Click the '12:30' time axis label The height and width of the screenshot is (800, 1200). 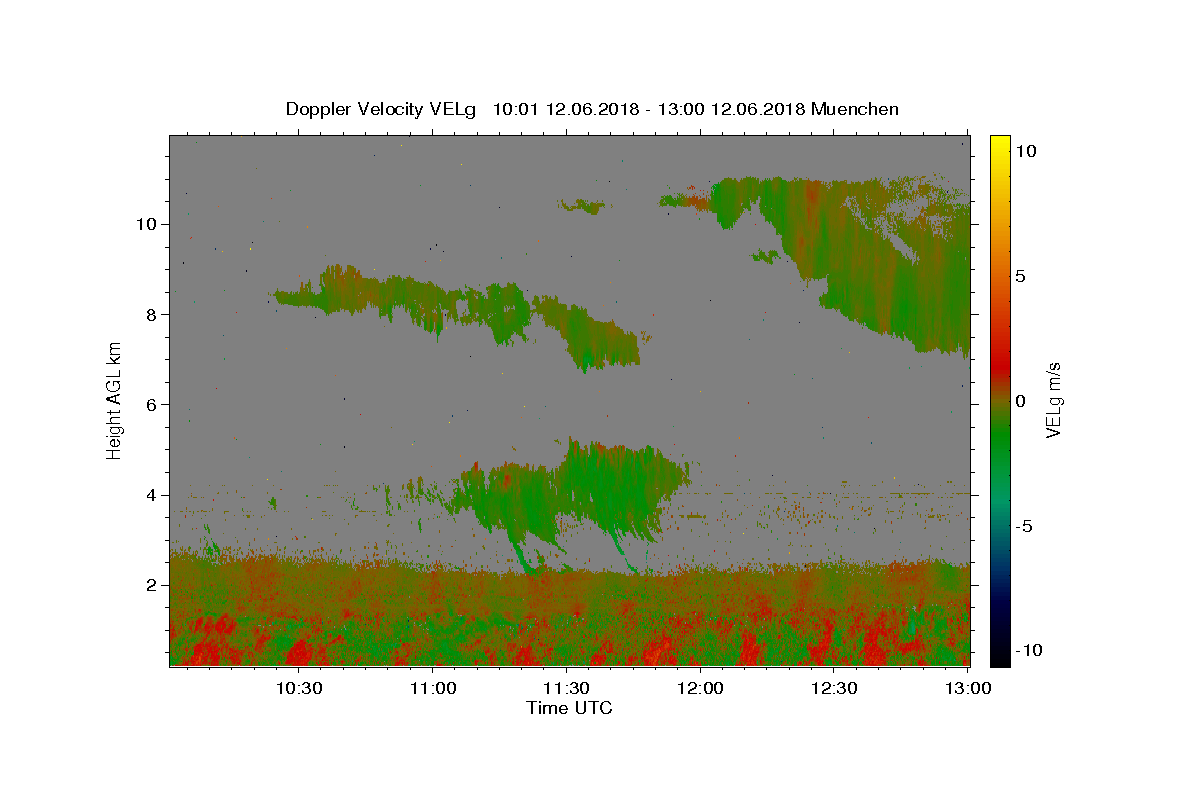pyautogui.click(x=834, y=688)
